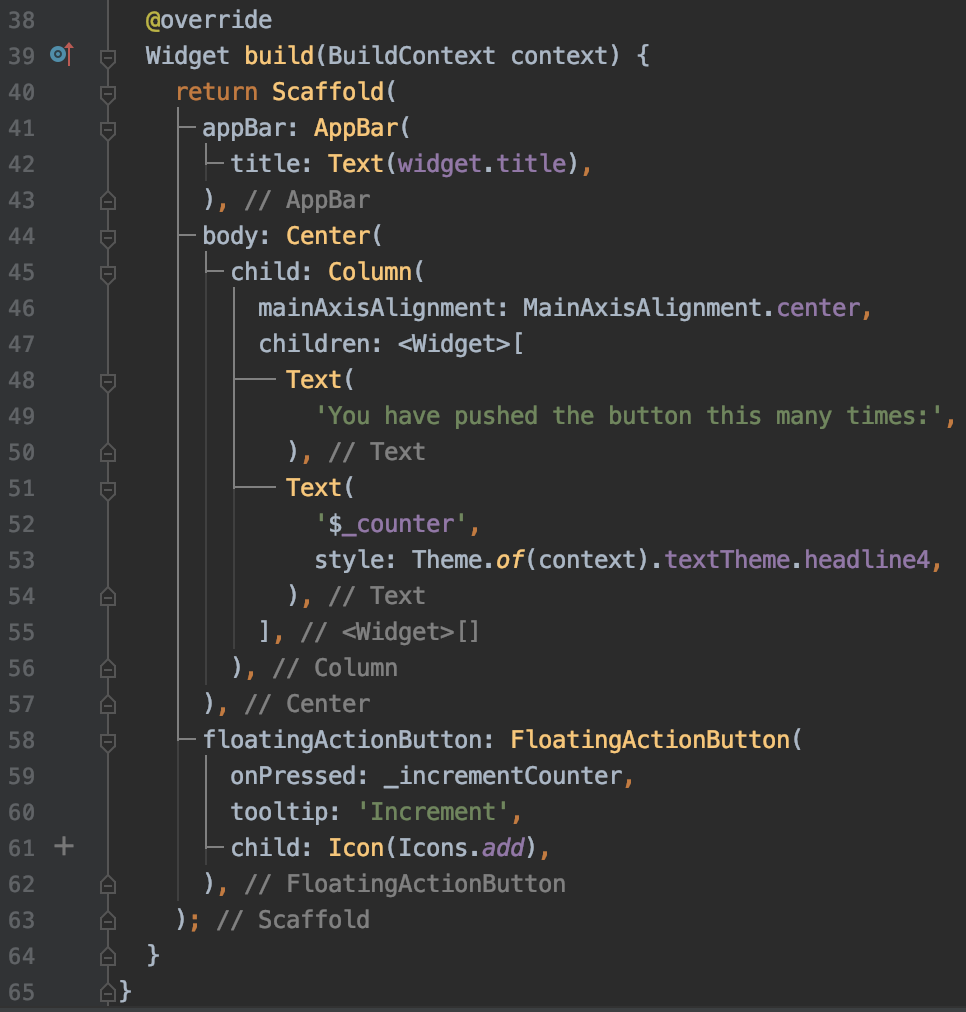Click headline4 on line 53
Viewport: 966px width, 1012px height.
(867, 560)
